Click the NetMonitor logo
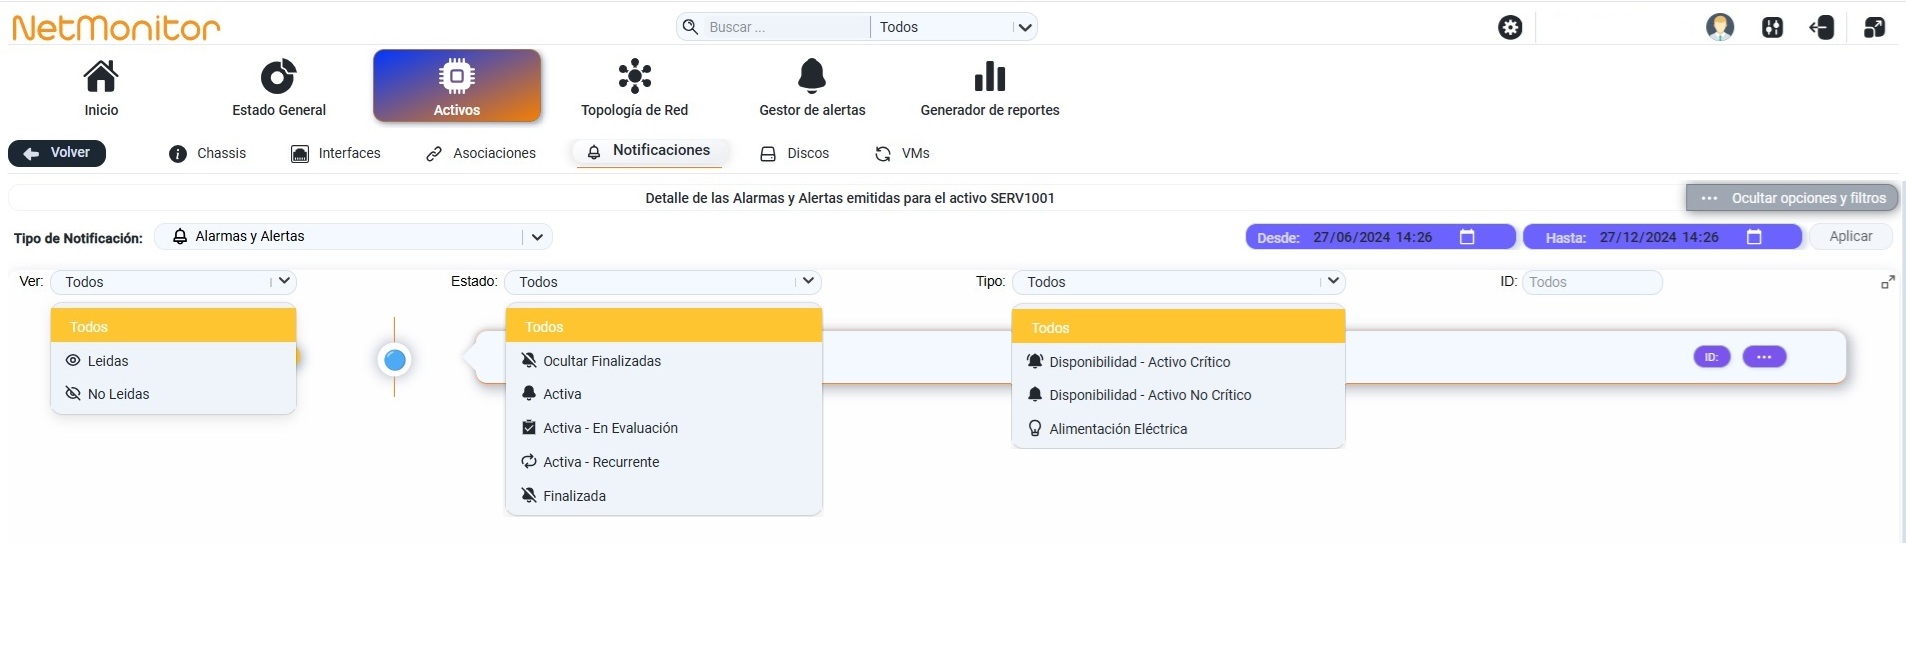 [116, 28]
